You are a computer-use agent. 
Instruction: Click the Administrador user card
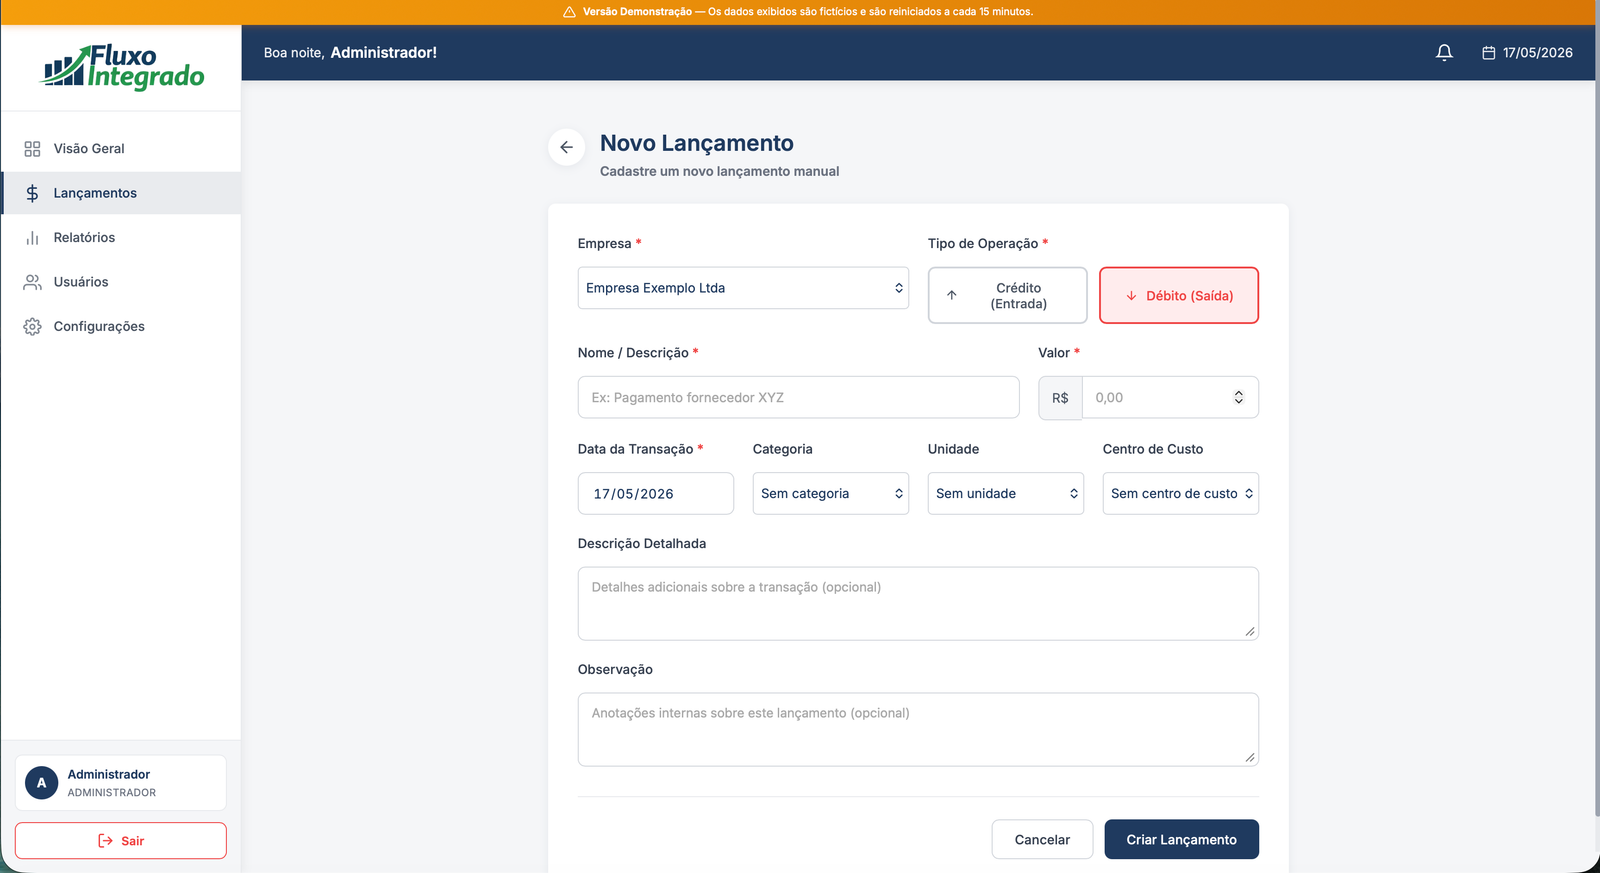coord(121,783)
